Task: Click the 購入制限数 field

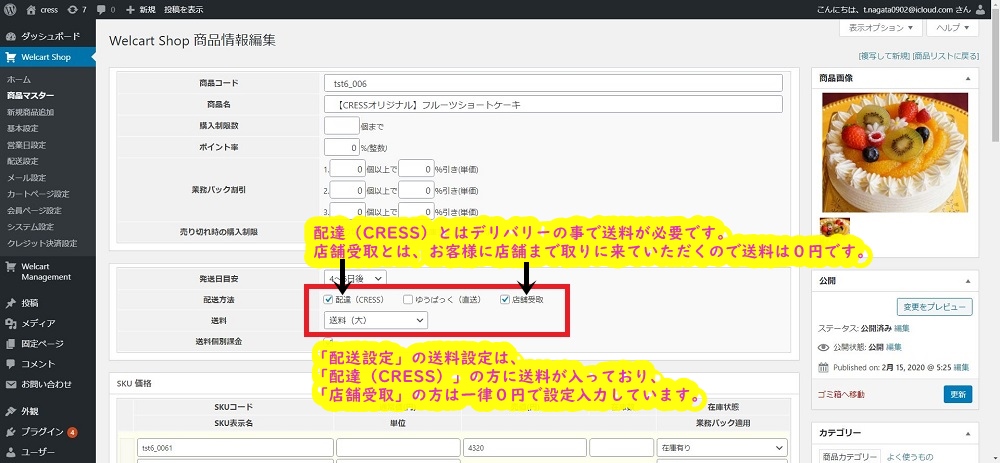Action: tap(341, 126)
